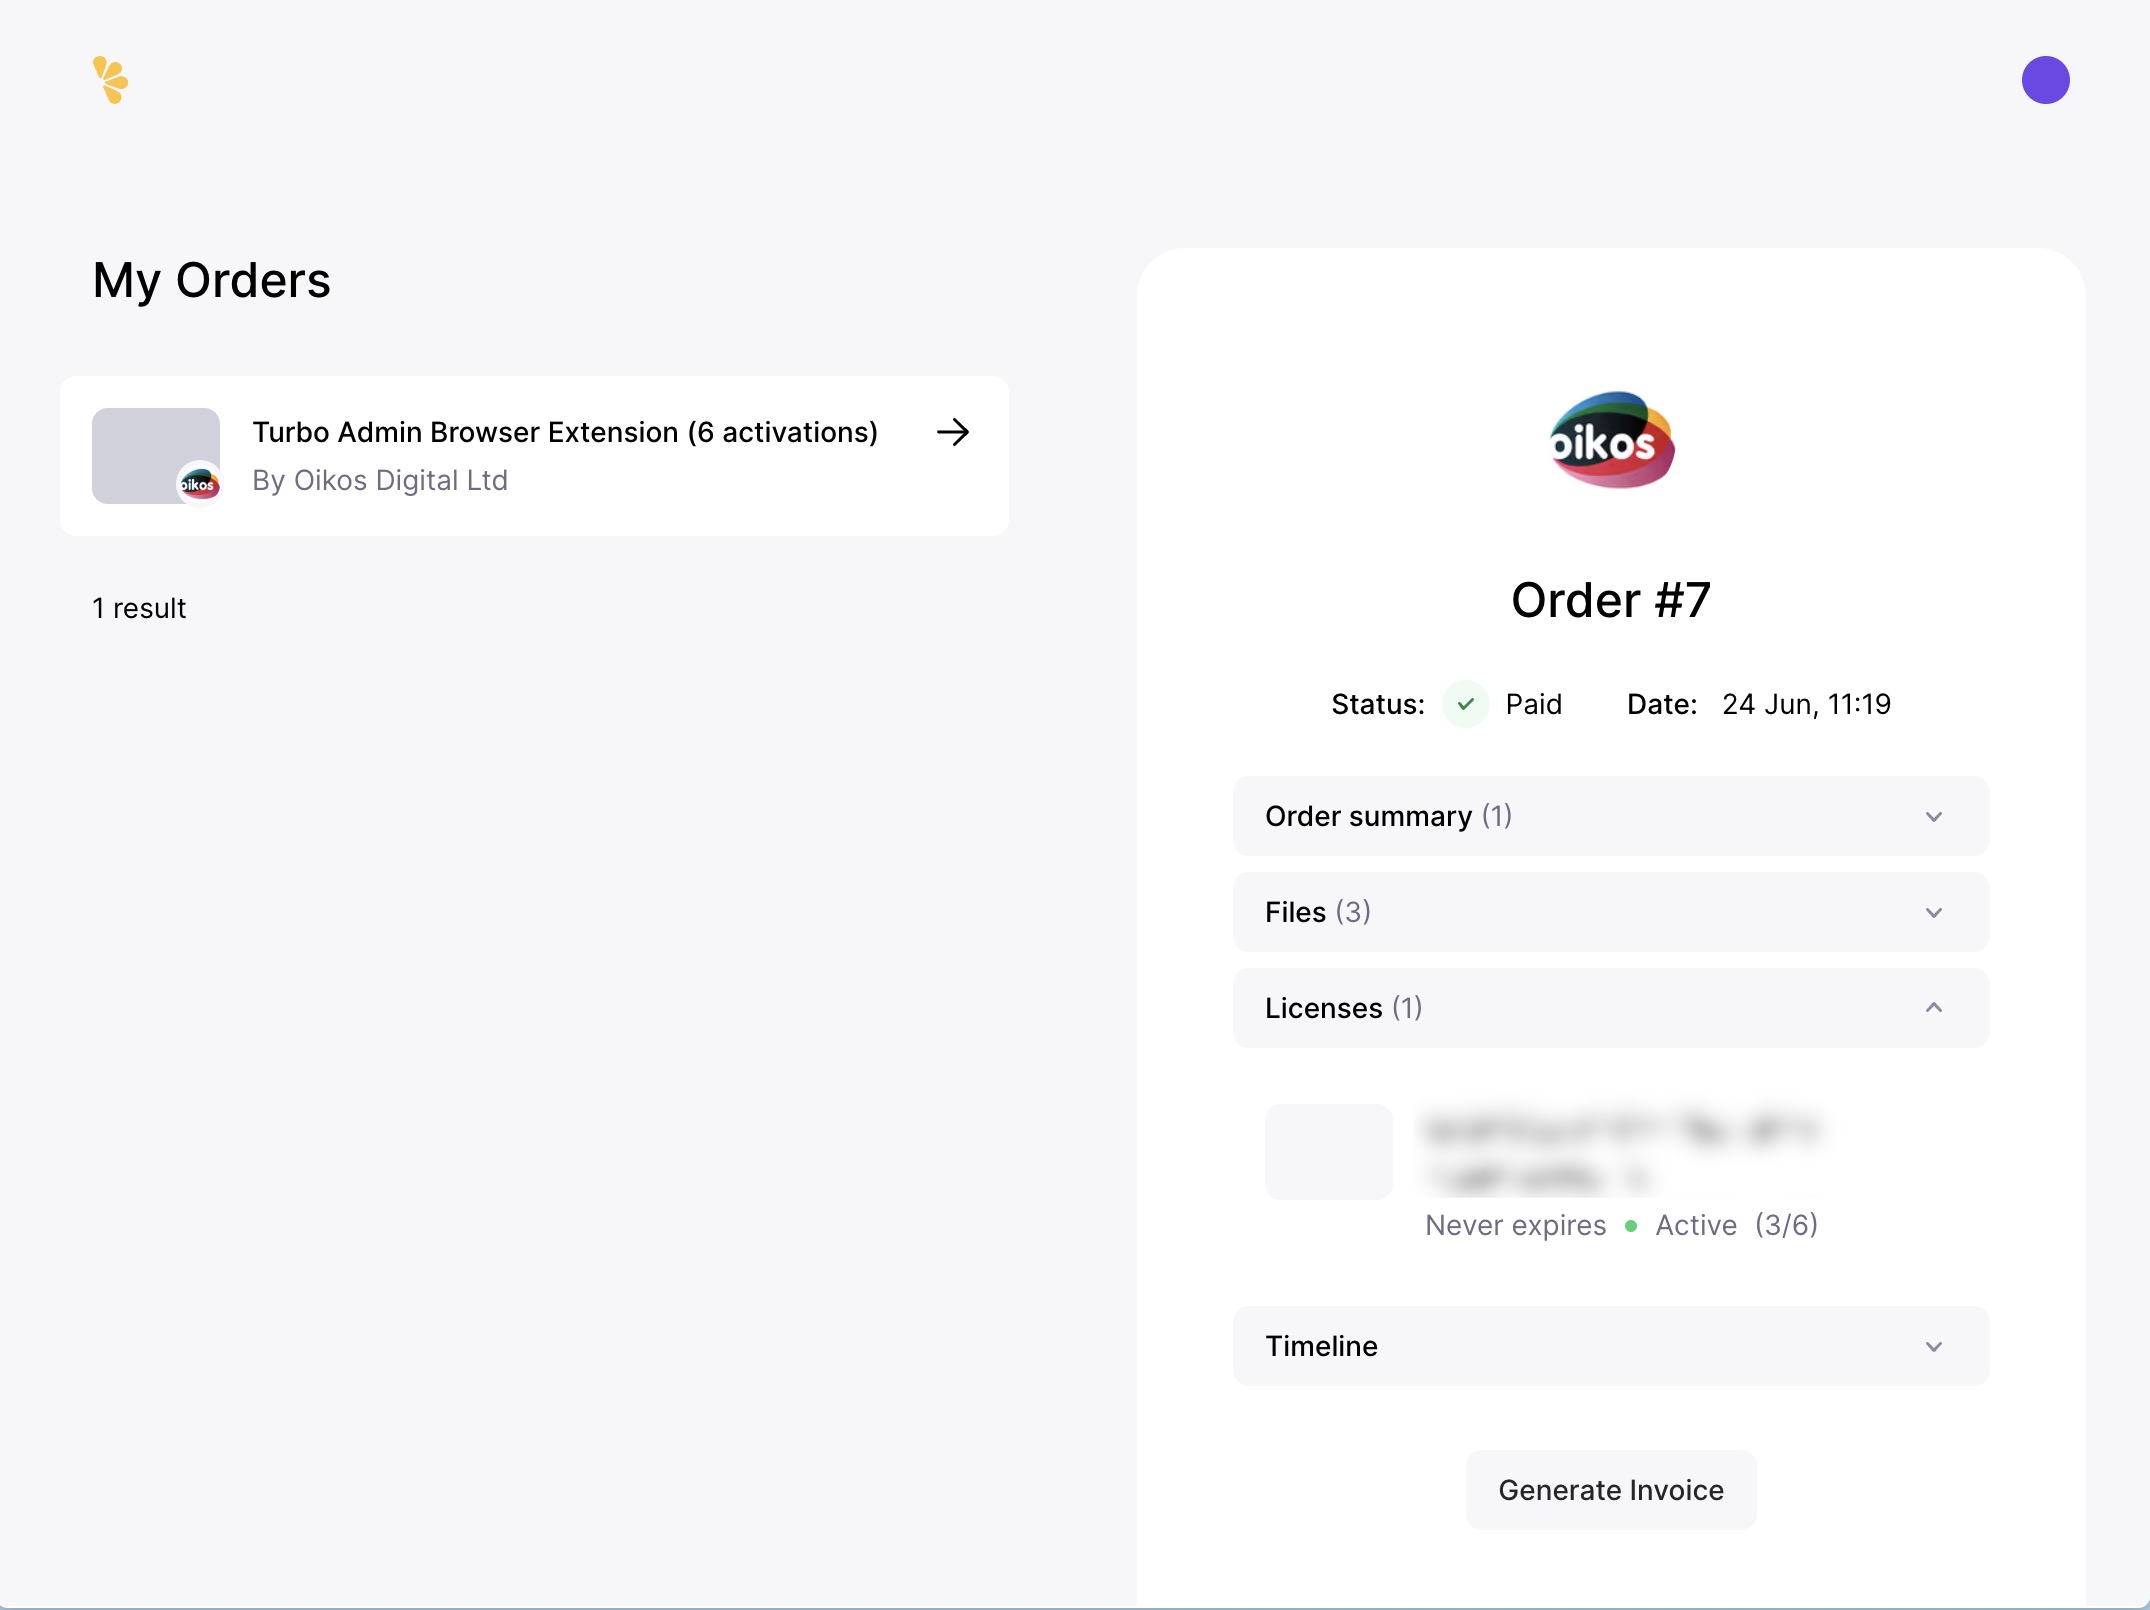The height and width of the screenshot is (1610, 2150).
Task: Click the '24 Jun, 11:19' date
Action: [x=1806, y=704]
